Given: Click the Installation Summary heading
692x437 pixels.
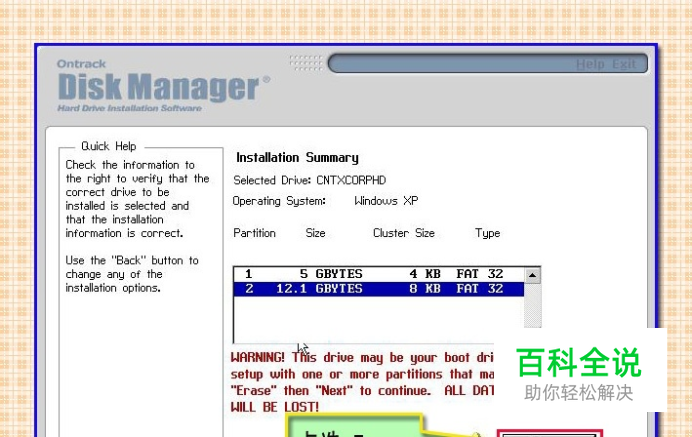Looking at the screenshot, I should point(297,158).
